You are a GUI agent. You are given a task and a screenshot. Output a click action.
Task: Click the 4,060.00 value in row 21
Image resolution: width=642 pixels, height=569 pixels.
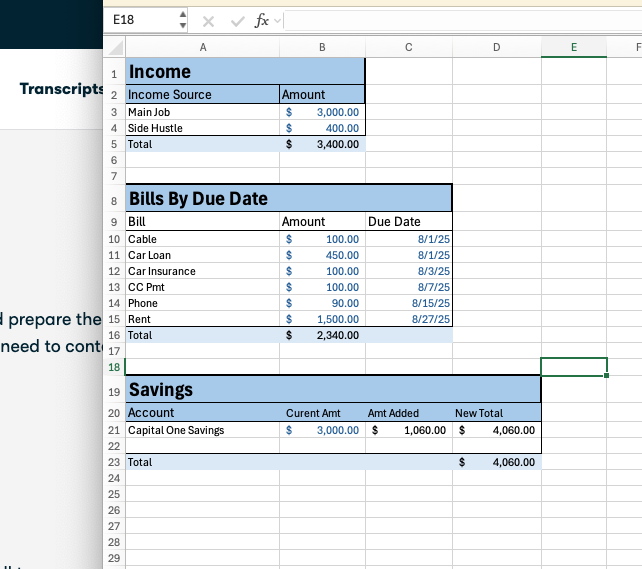(497, 430)
